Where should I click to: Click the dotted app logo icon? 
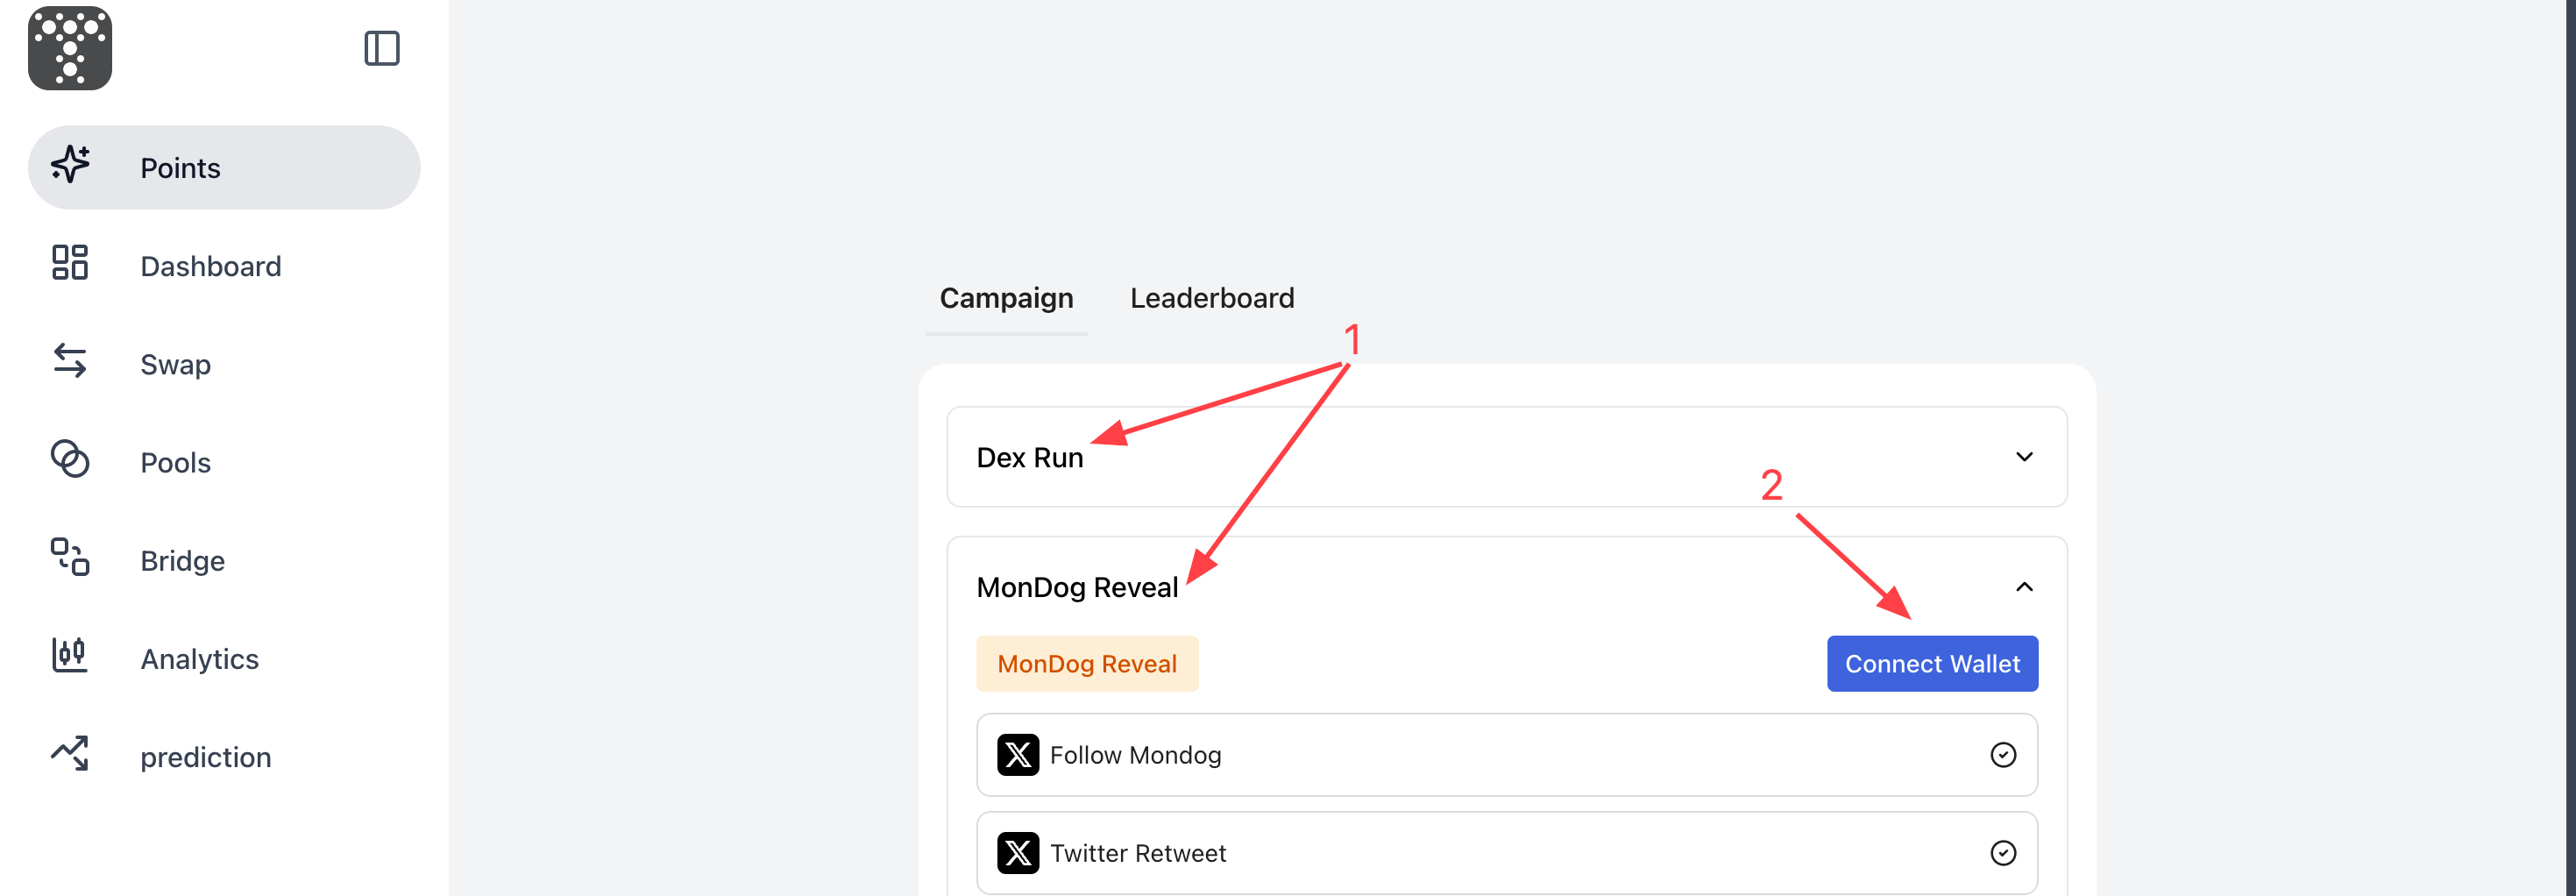(70, 48)
